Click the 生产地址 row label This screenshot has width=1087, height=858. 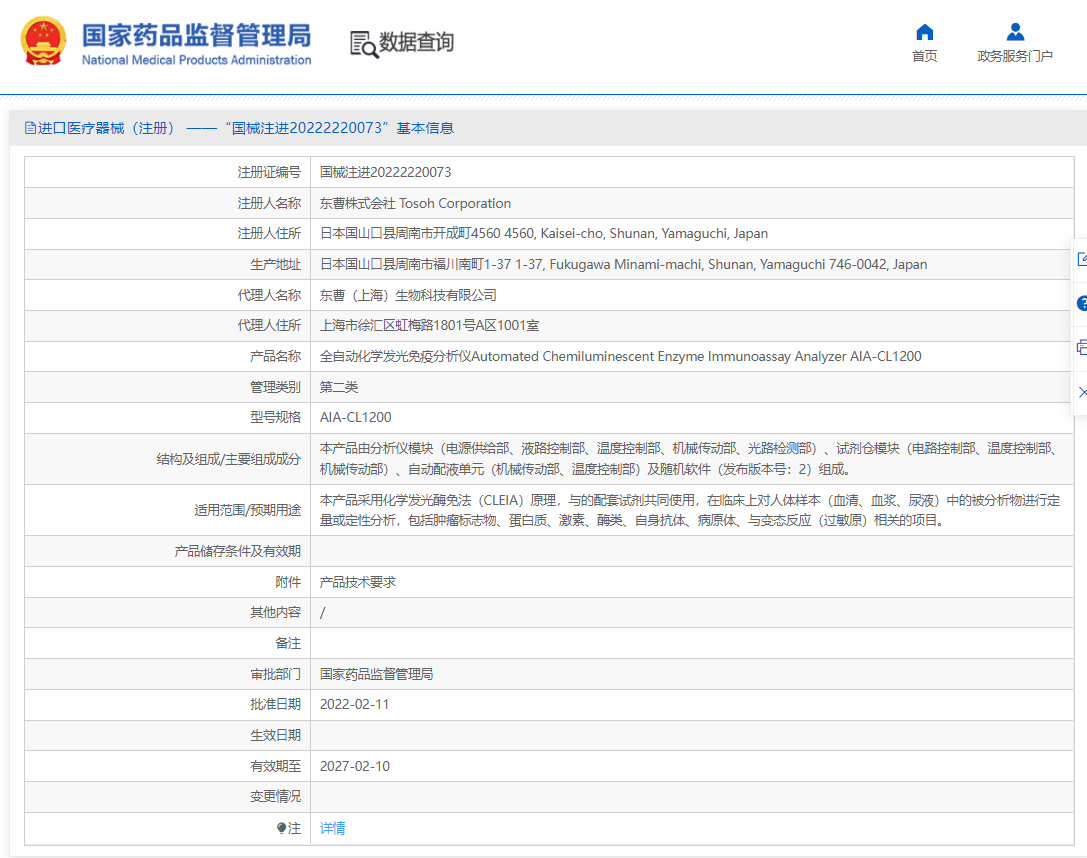(275, 264)
